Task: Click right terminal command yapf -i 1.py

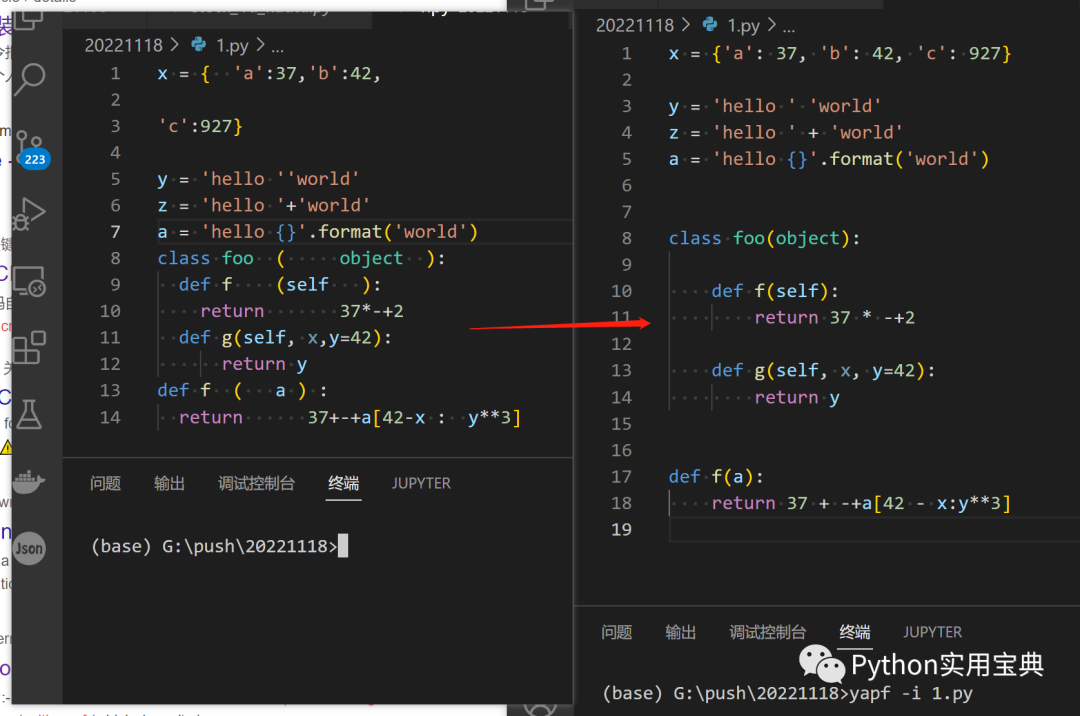Action: click(x=911, y=693)
